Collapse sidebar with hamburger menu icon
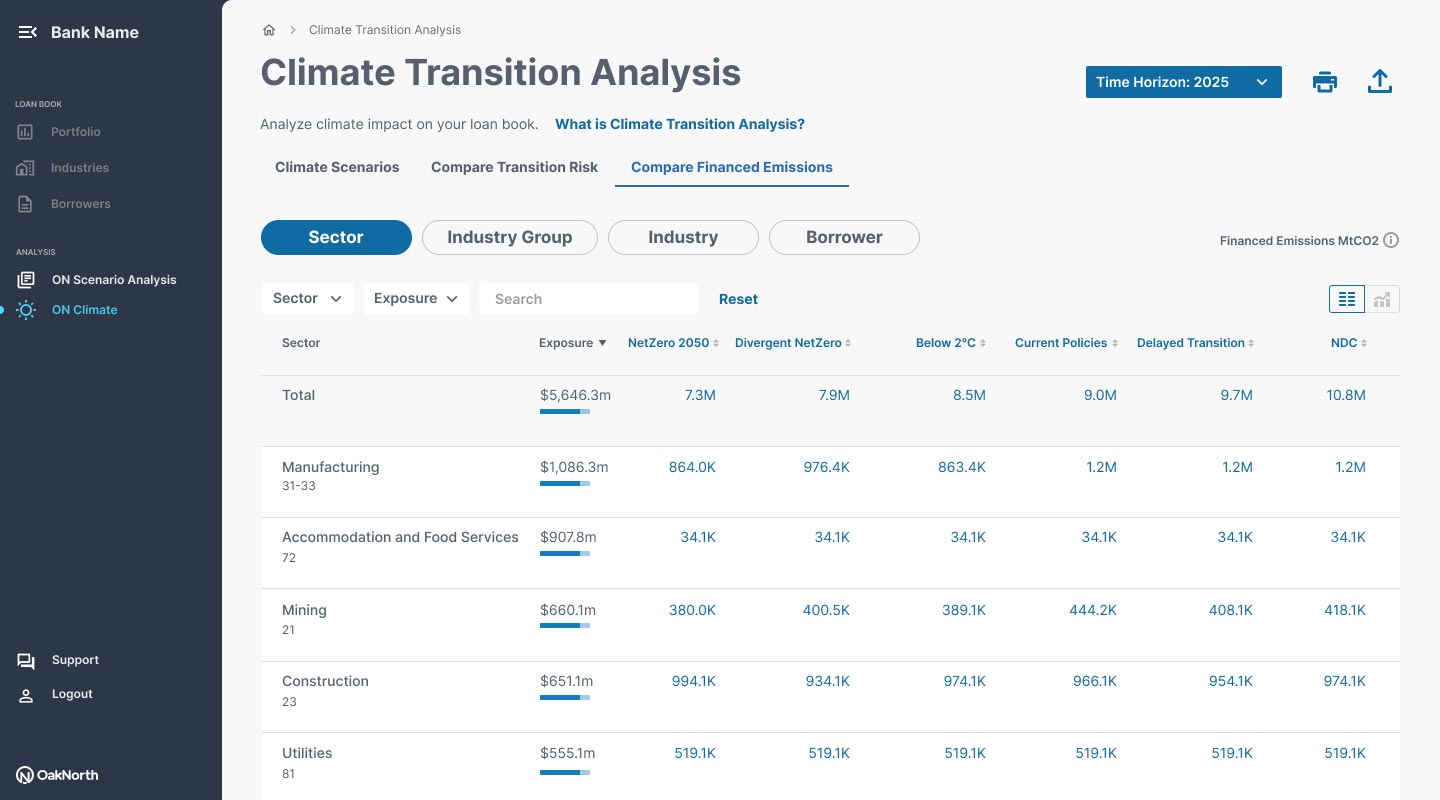 click(x=28, y=32)
